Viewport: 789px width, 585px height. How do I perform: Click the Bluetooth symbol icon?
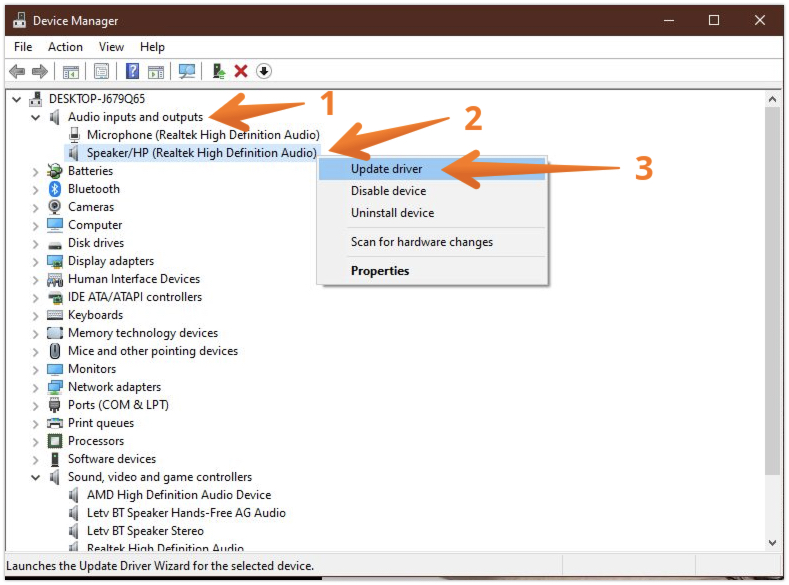[55, 189]
